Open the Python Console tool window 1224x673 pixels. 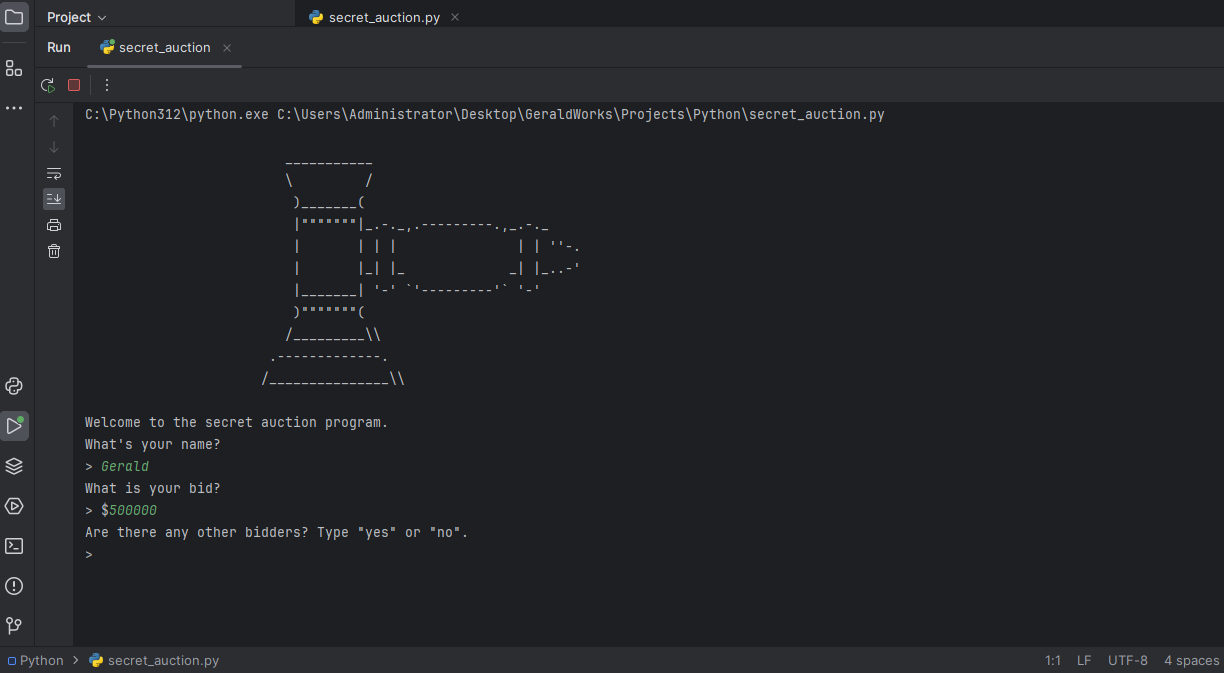[x=14, y=386]
